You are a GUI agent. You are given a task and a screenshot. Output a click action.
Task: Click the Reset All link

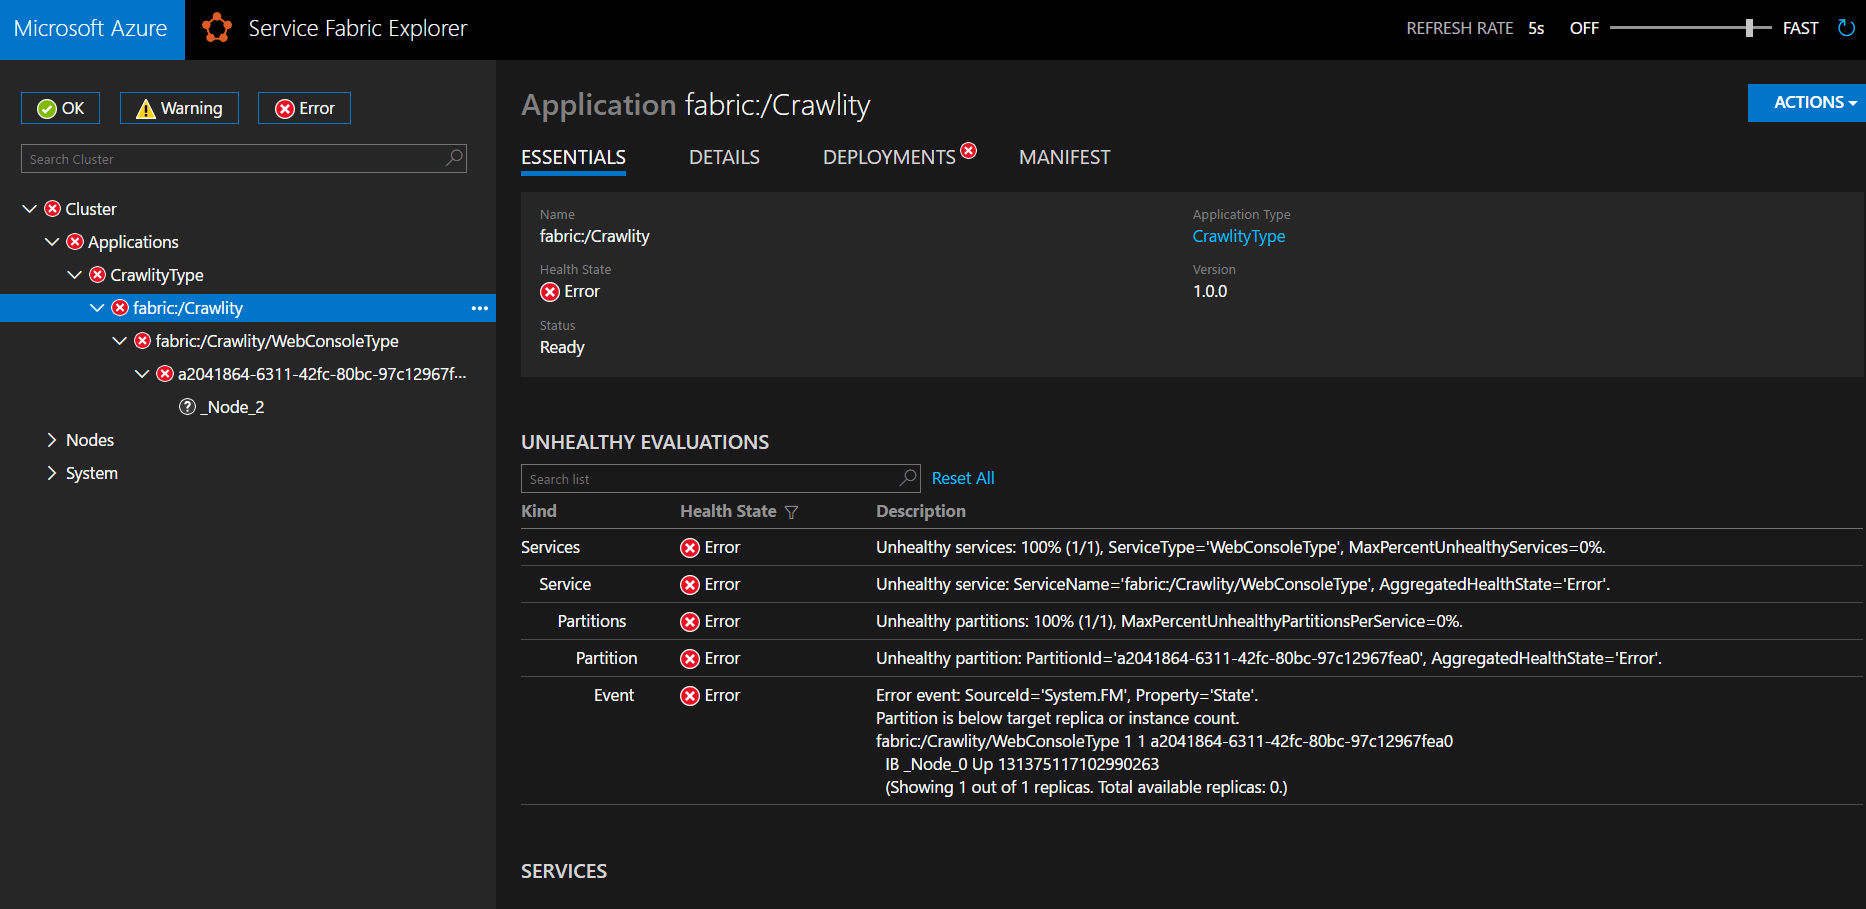962,477
